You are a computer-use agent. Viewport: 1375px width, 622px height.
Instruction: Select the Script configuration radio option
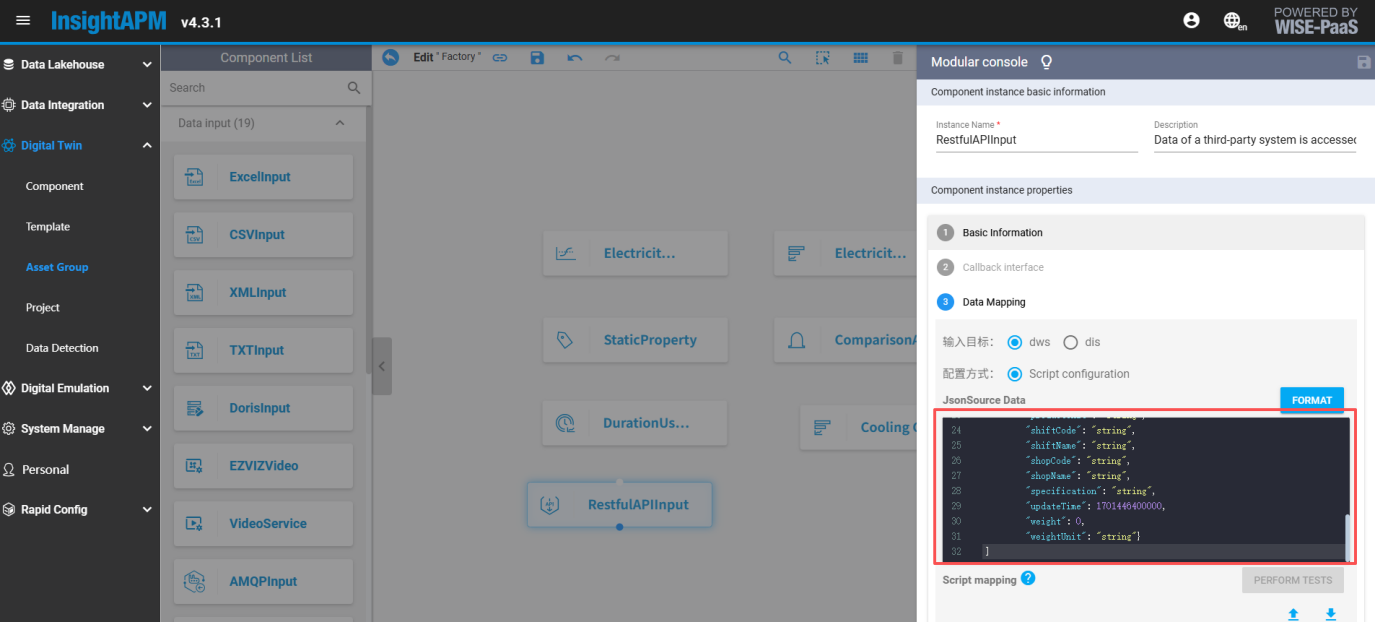[x=1015, y=374]
